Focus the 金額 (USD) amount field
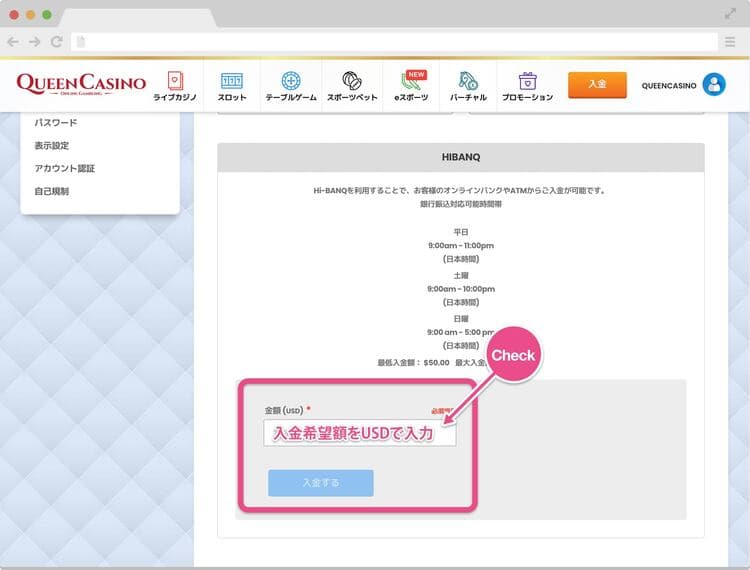 [360, 433]
